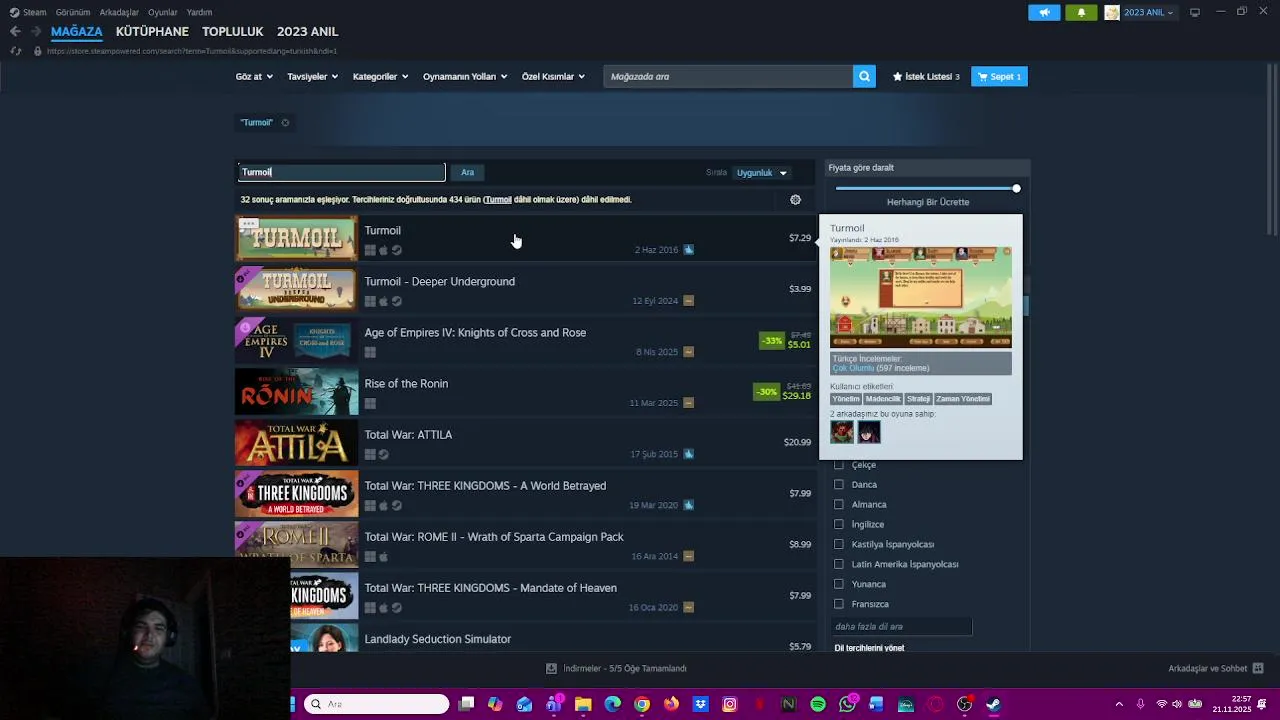Viewport: 1280px width, 720px height.
Task: Open the Görünüm menu
Action: tap(73, 12)
